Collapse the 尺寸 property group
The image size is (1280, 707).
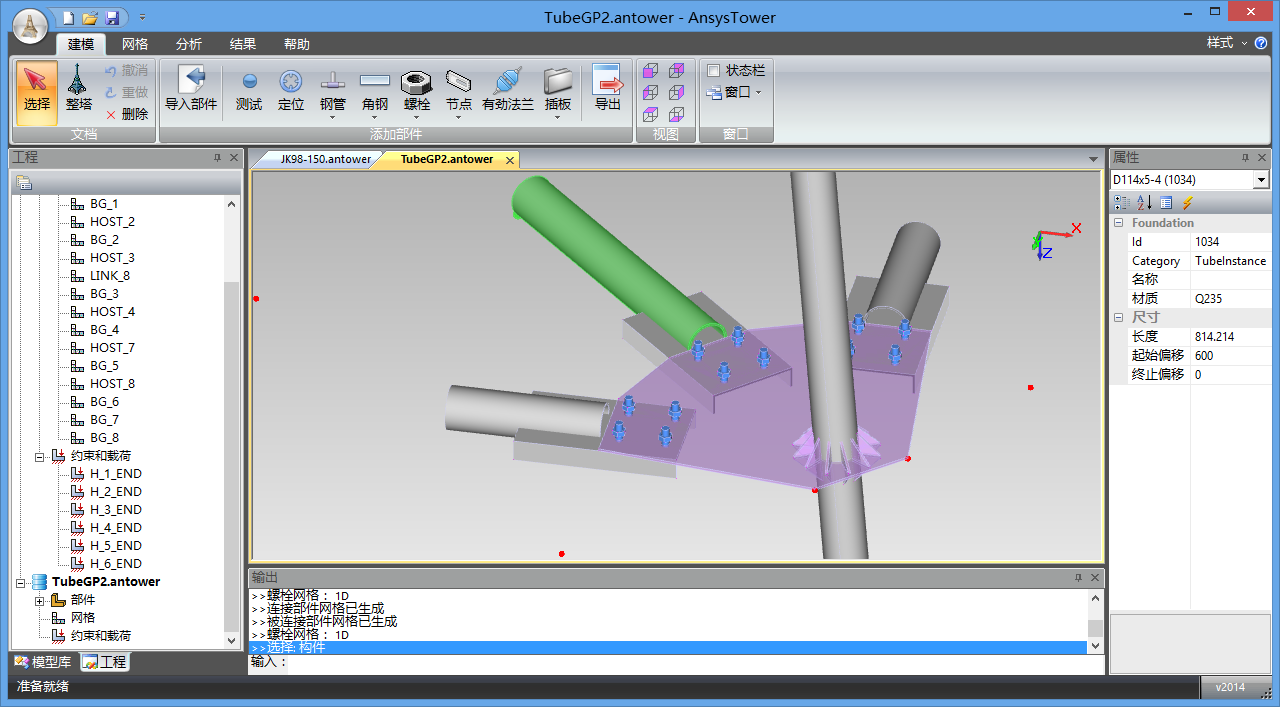point(1119,317)
